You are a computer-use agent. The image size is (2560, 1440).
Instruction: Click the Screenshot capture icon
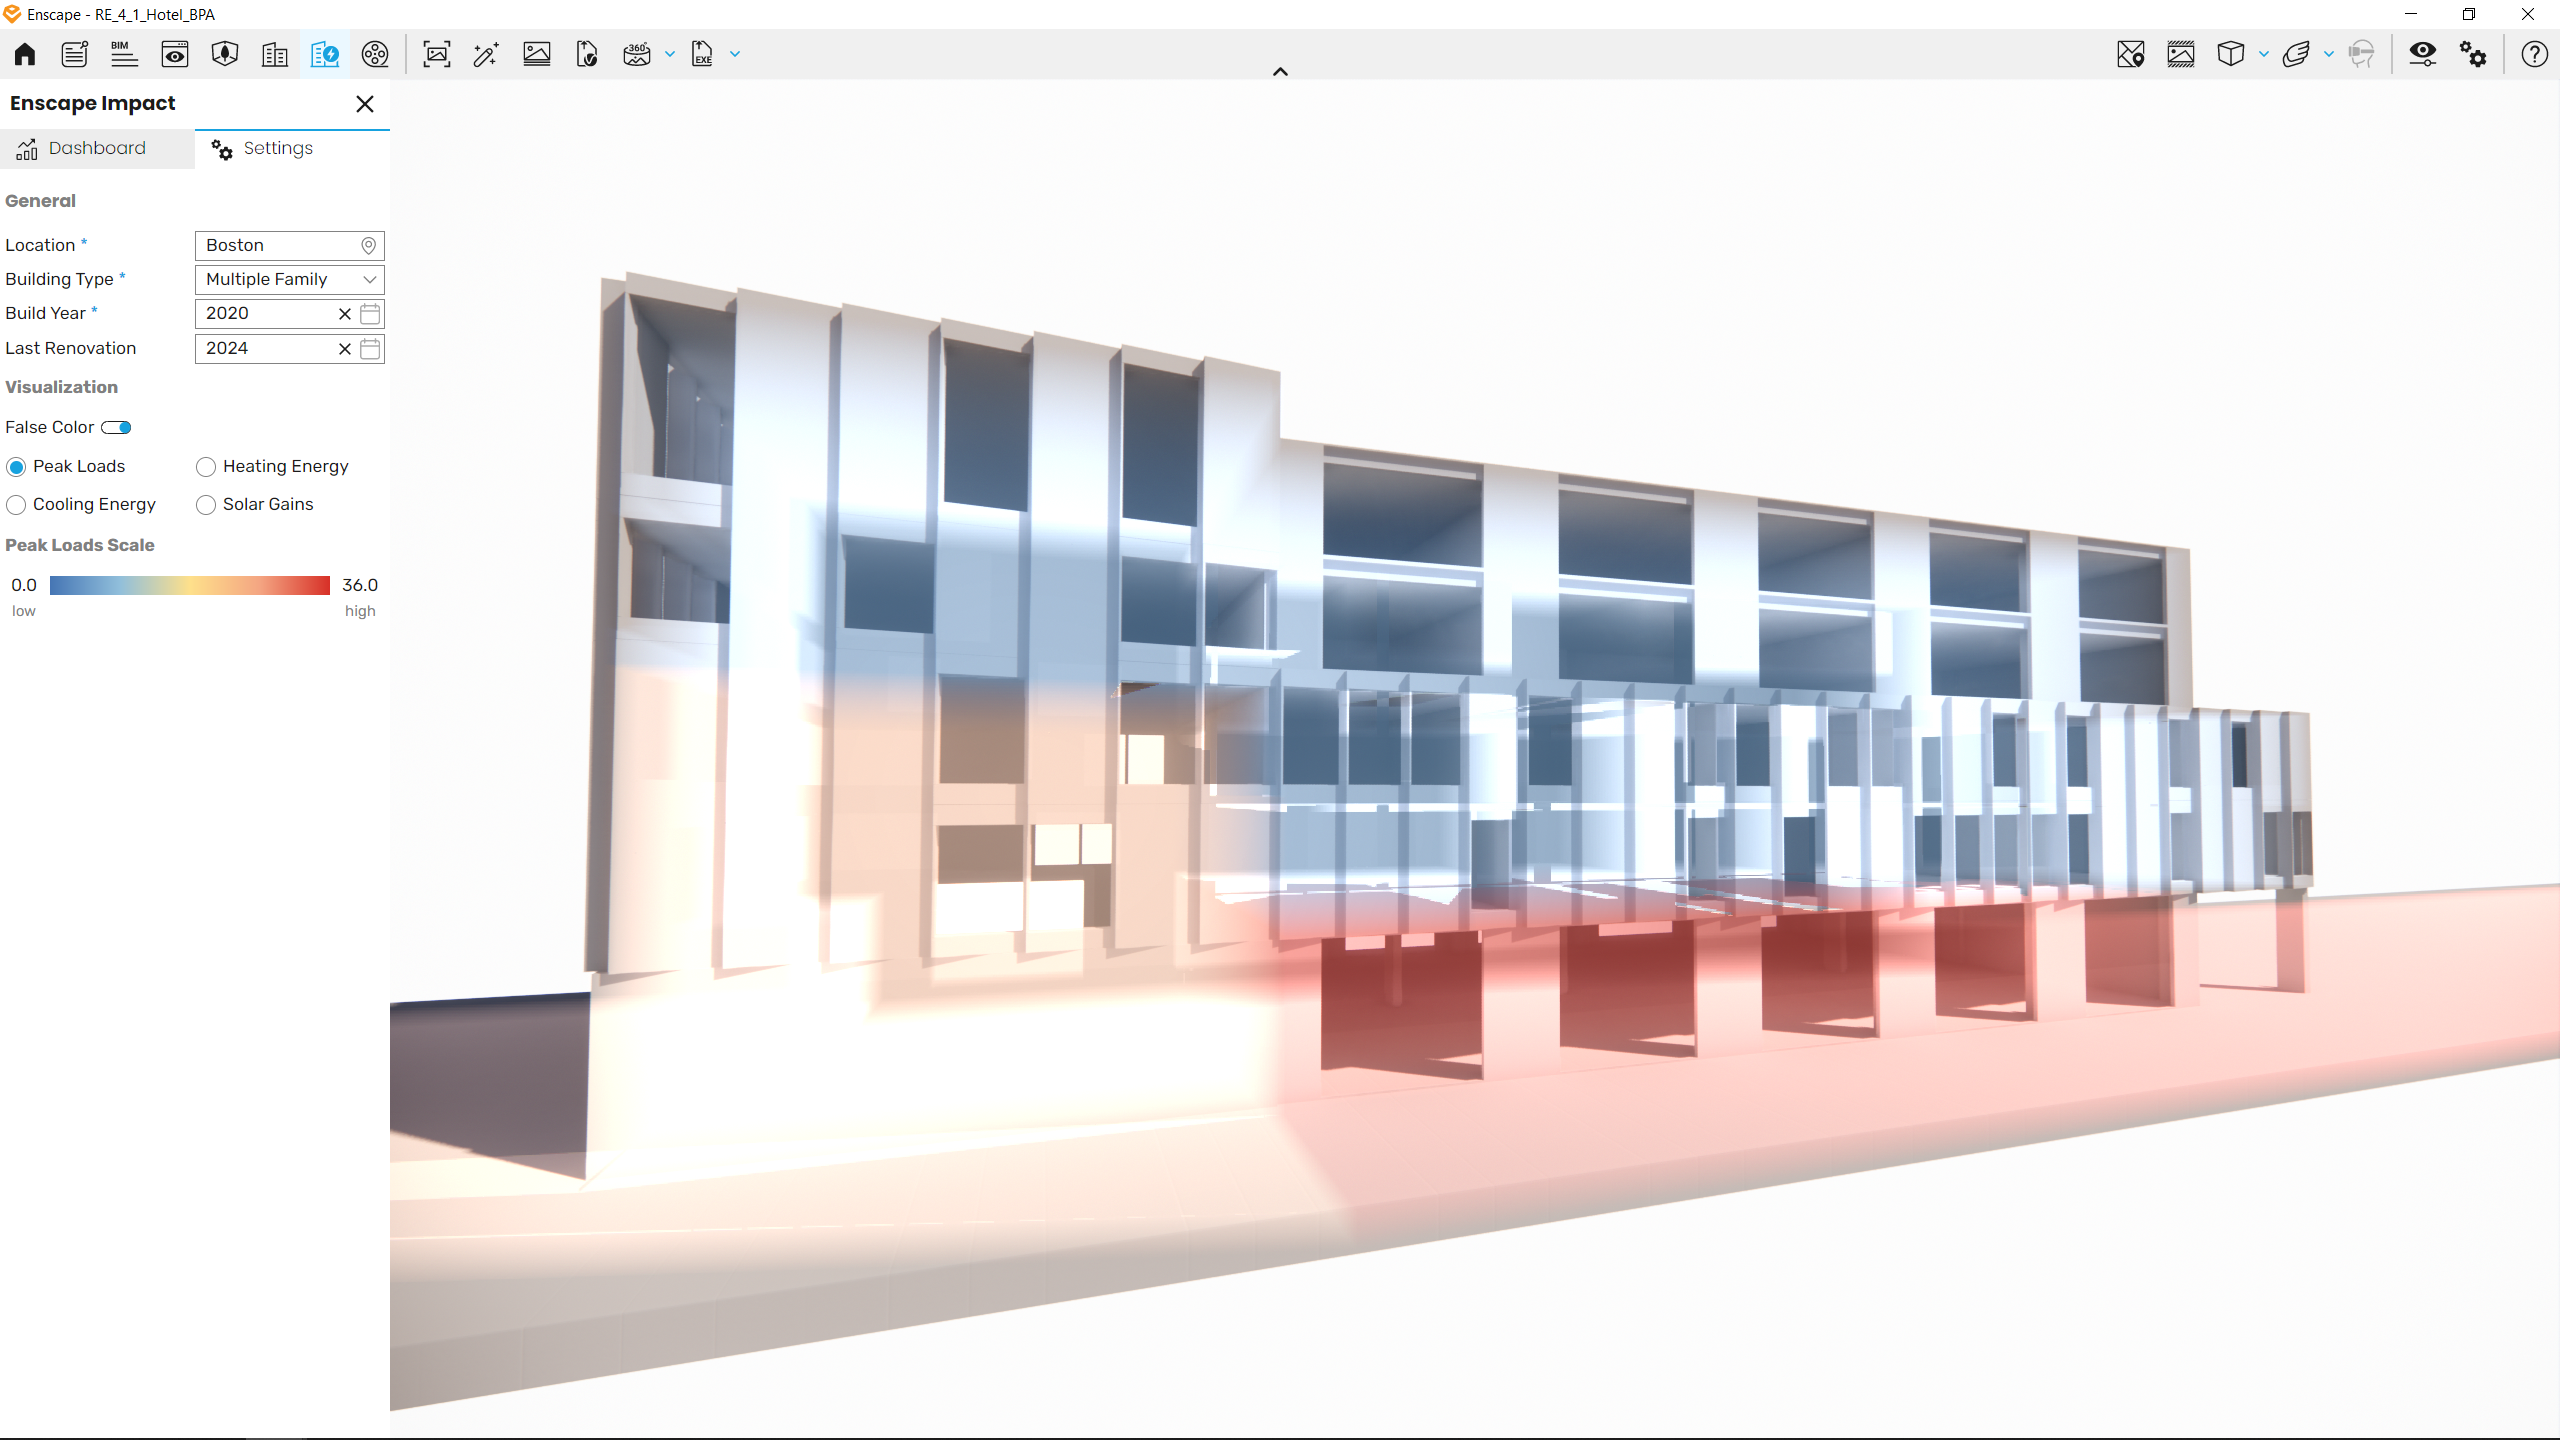point(437,54)
